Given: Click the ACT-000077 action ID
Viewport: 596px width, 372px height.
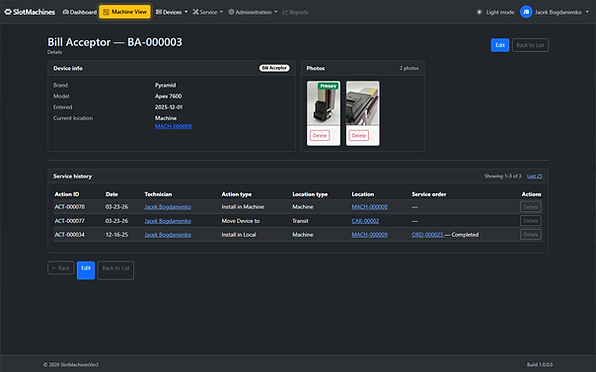Looking at the screenshot, I should 70,221.
